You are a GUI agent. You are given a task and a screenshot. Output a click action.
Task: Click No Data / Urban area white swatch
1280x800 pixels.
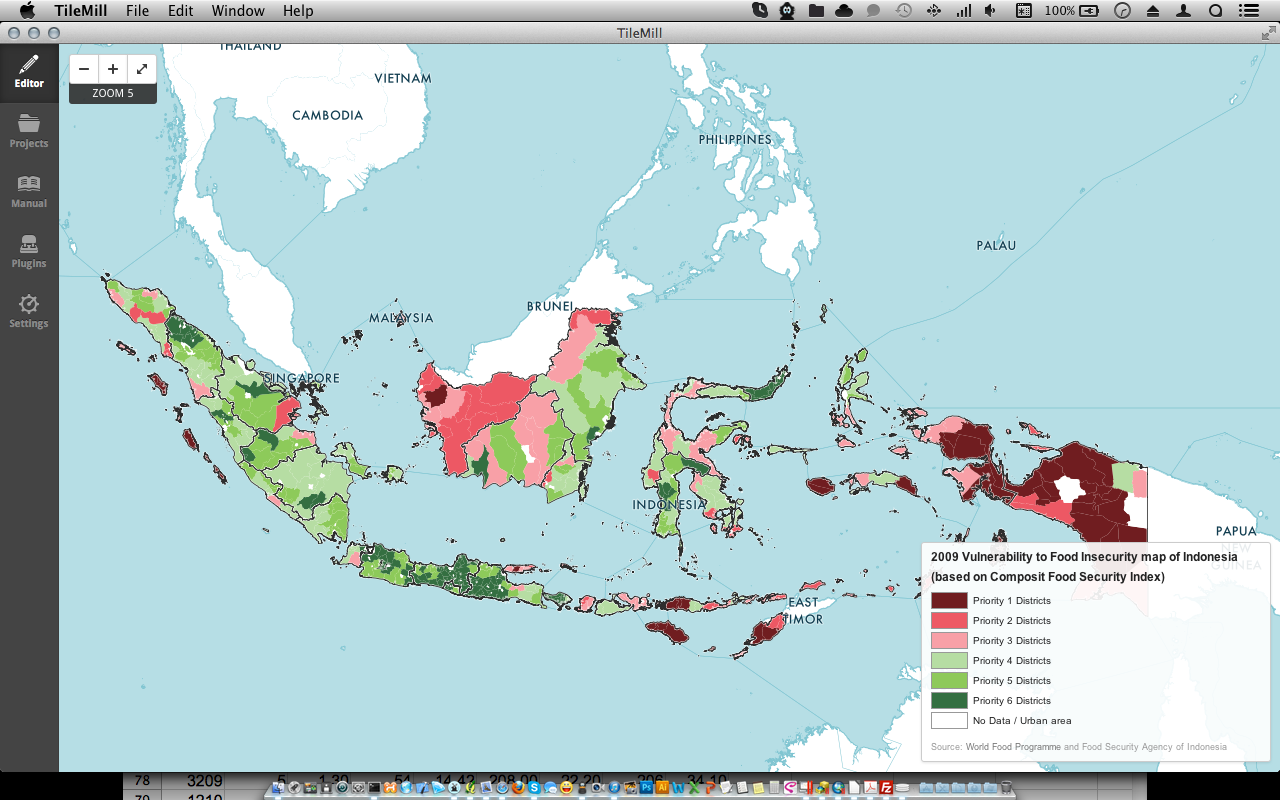pyautogui.click(x=949, y=720)
